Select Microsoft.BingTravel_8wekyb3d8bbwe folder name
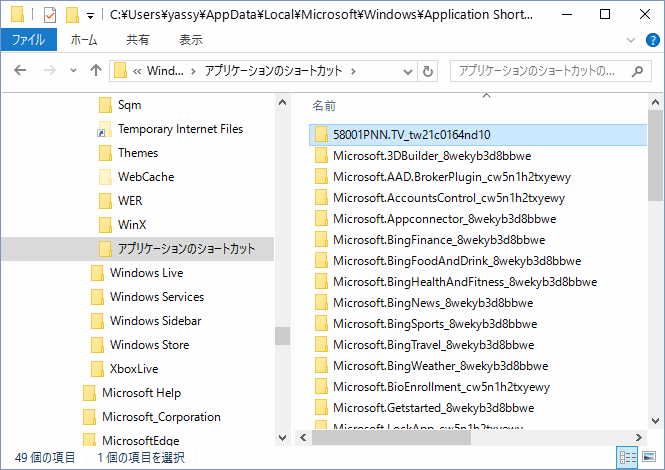Image resolution: width=665 pixels, height=470 pixels. [433, 345]
